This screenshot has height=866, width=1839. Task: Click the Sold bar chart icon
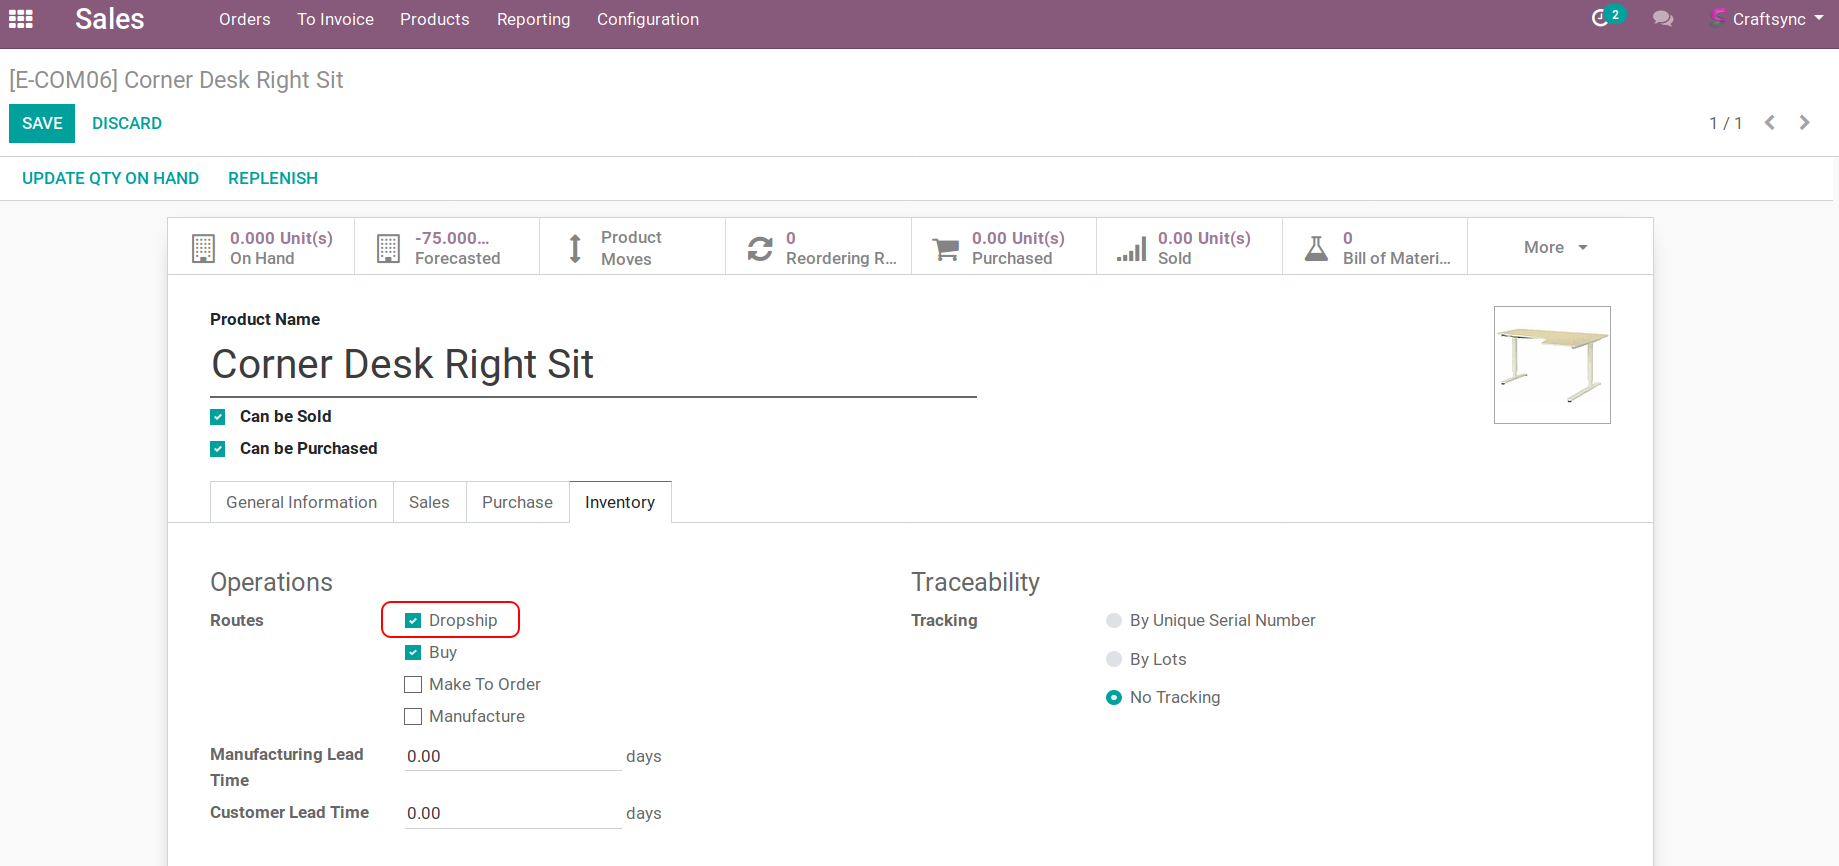click(1132, 248)
